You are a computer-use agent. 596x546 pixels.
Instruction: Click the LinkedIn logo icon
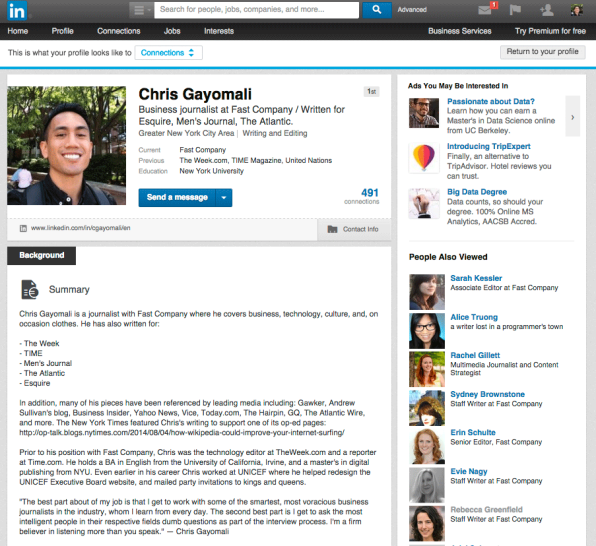pos(17,11)
